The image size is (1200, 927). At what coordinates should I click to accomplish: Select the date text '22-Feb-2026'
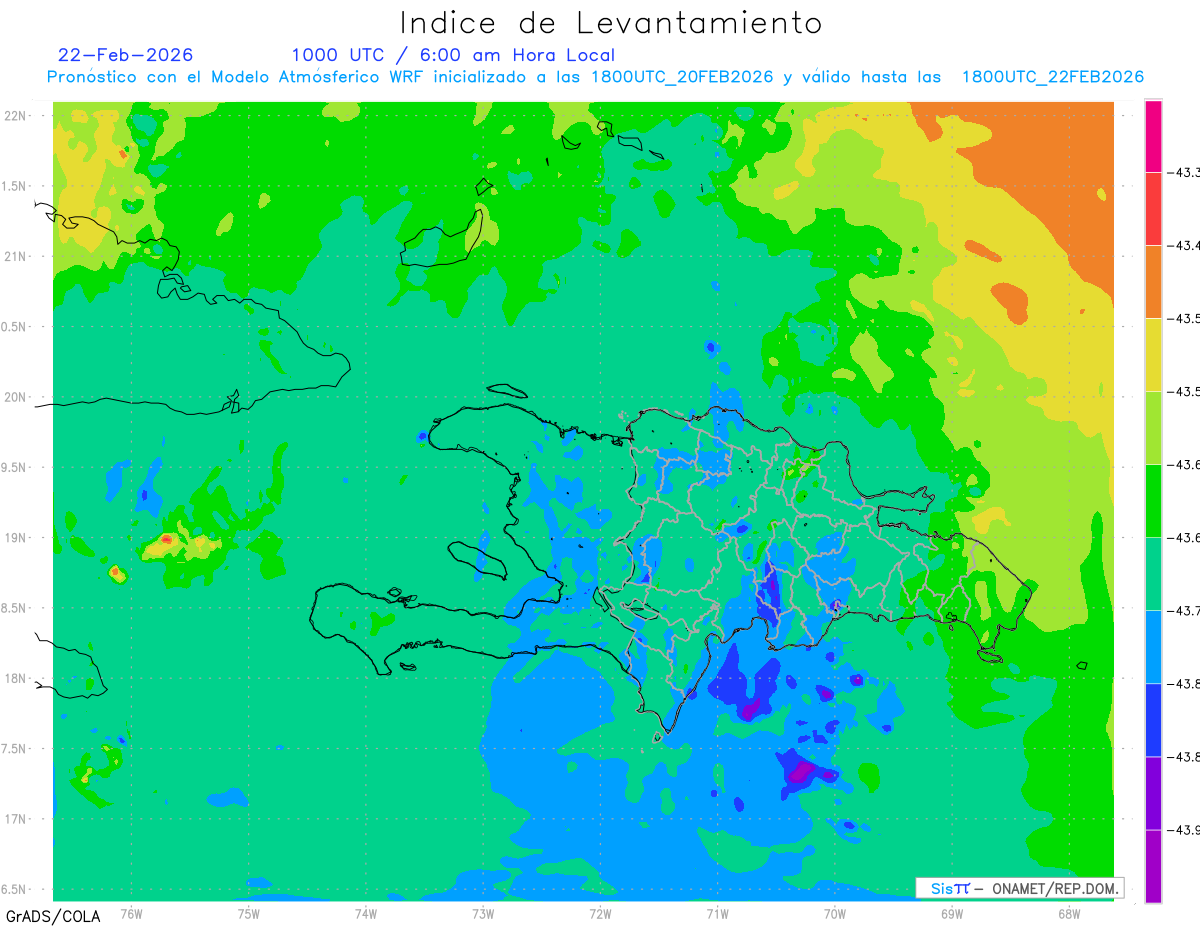coord(125,55)
